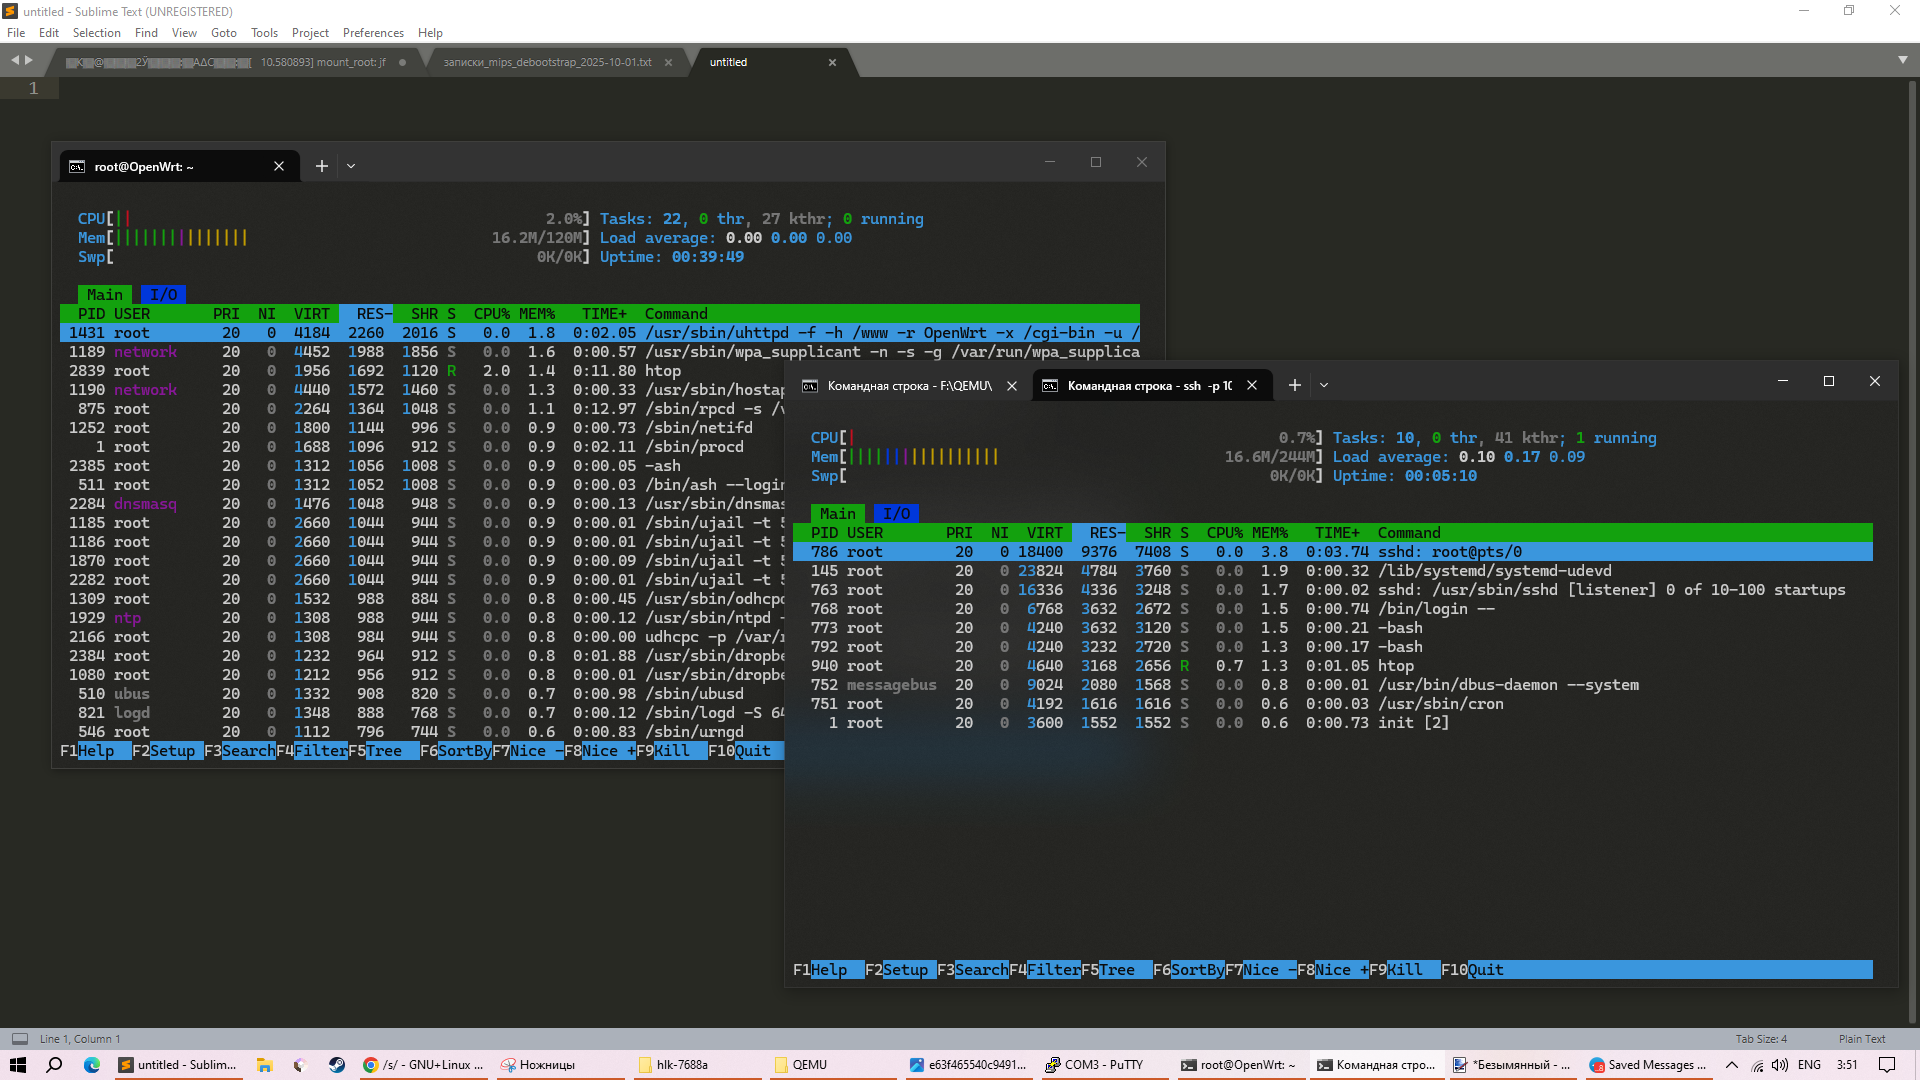Open the Preferences menu
This screenshot has height=1080, width=1920.
pyautogui.click(x=373, y=33)
